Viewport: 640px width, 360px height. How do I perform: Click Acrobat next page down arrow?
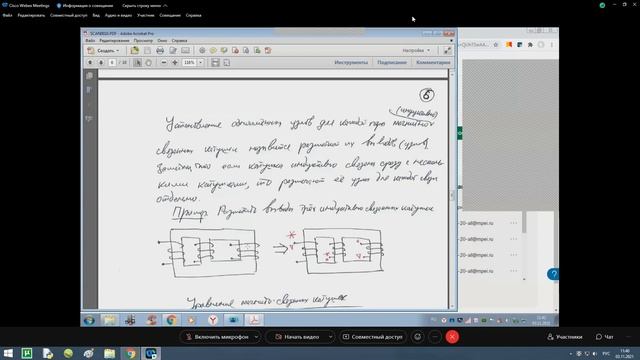(101, 62)
